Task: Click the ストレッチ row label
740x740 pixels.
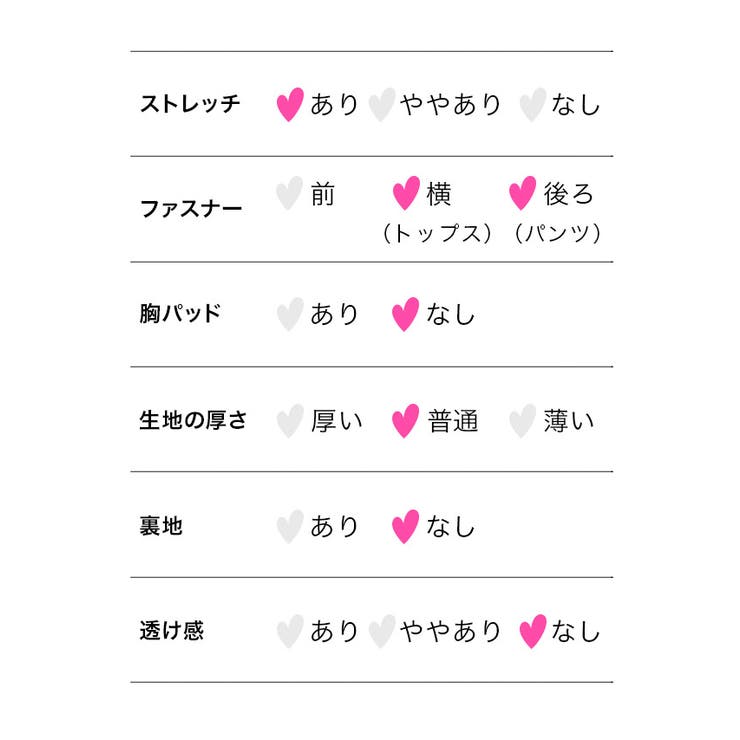Action: [190, 104]
